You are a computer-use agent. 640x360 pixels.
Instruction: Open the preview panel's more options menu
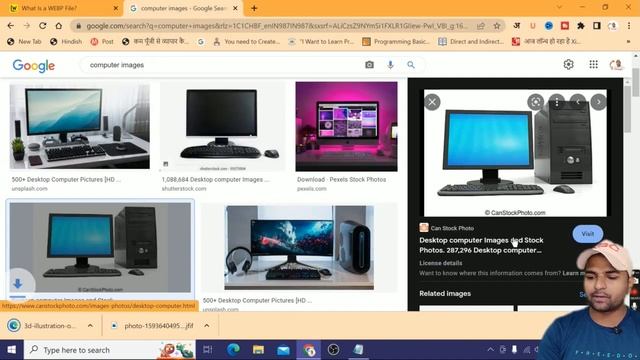pos(557,102)
